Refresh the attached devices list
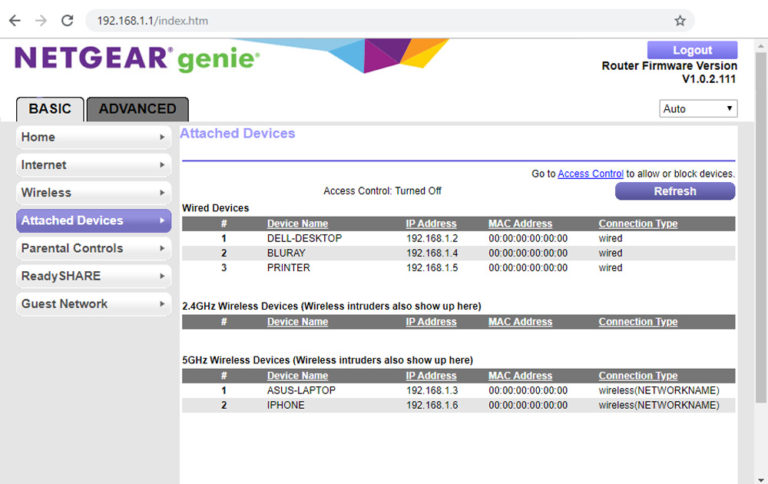 675,192
